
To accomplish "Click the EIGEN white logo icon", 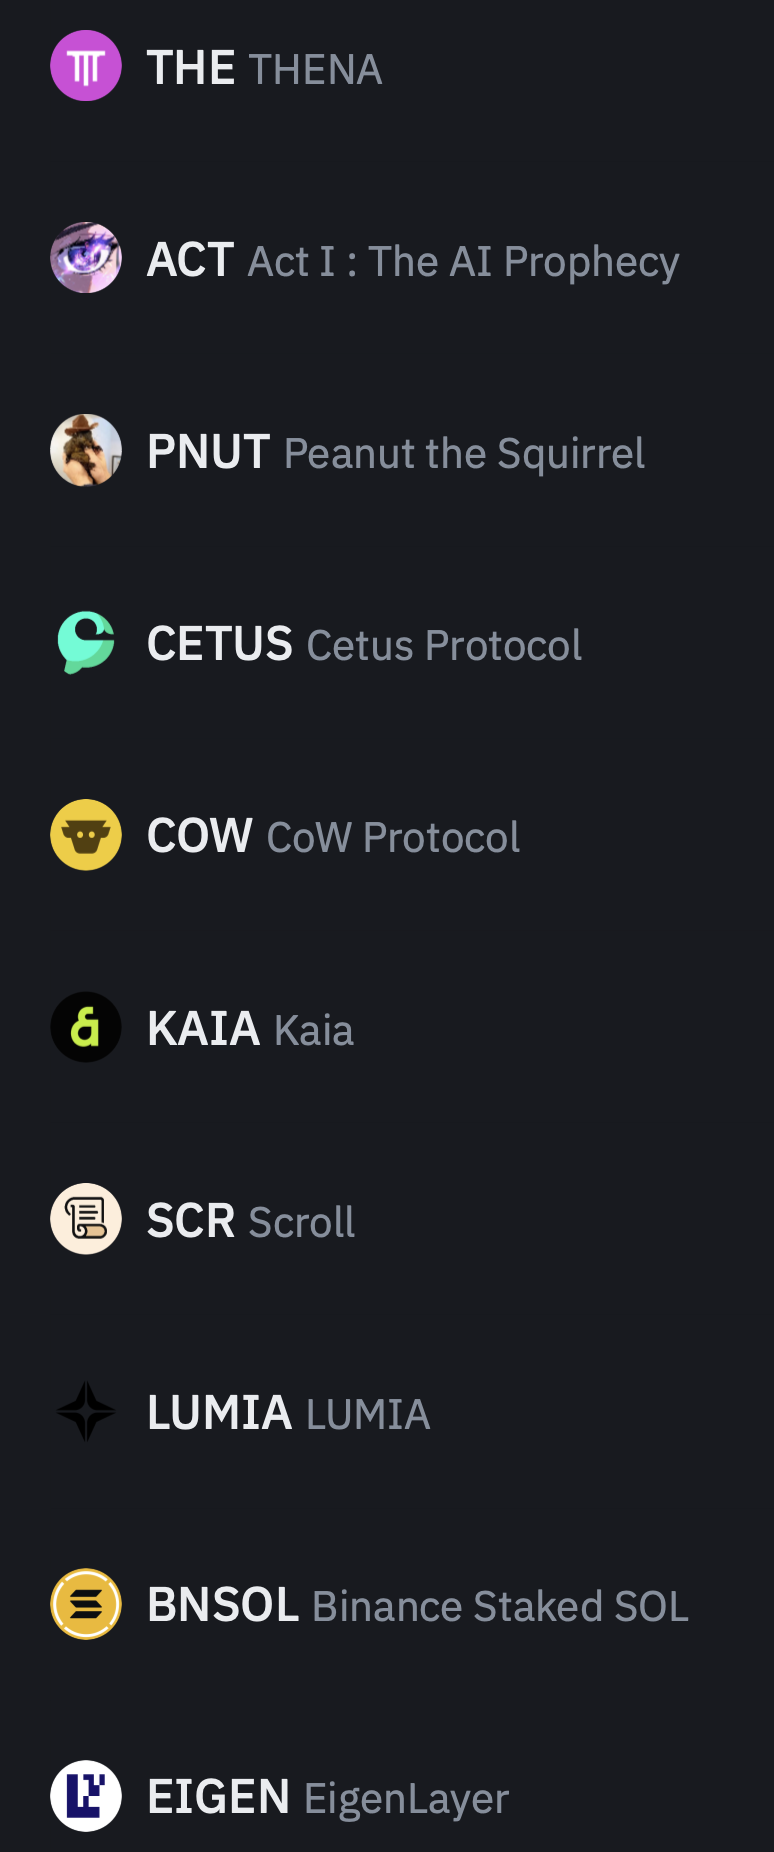I will [x=86, y=1796].
